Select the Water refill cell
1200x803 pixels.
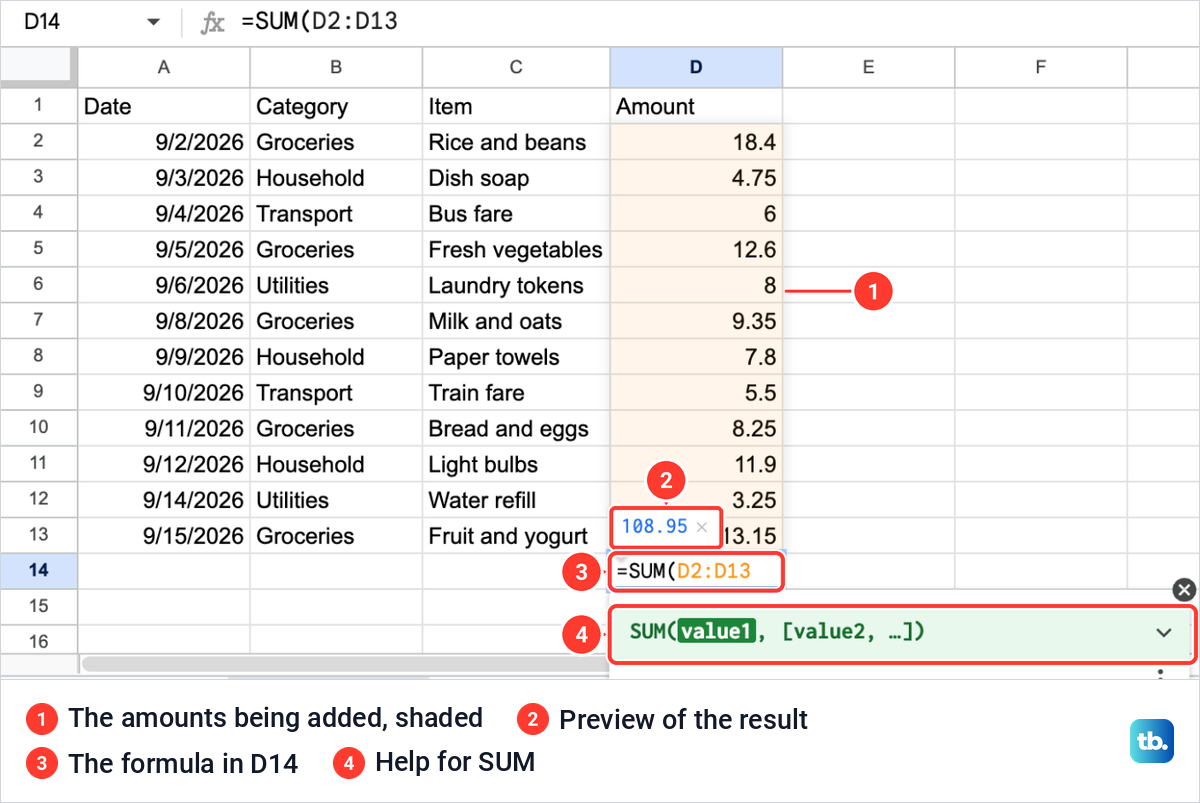516,500
